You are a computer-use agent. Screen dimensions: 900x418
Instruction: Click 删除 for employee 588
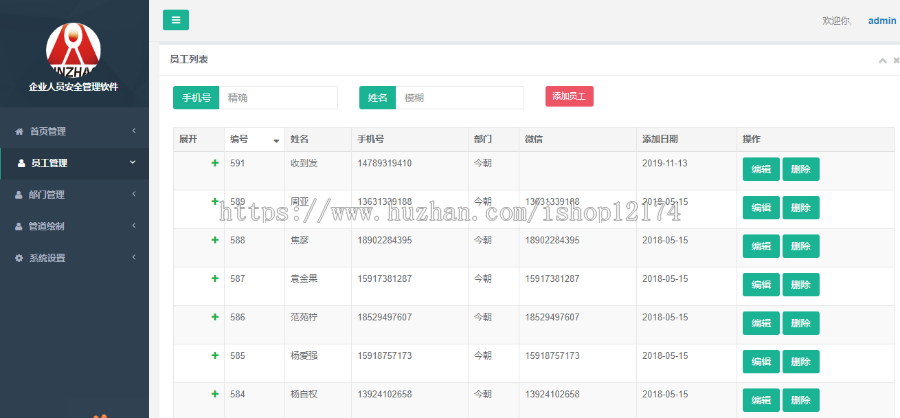[x=801, y=246]
